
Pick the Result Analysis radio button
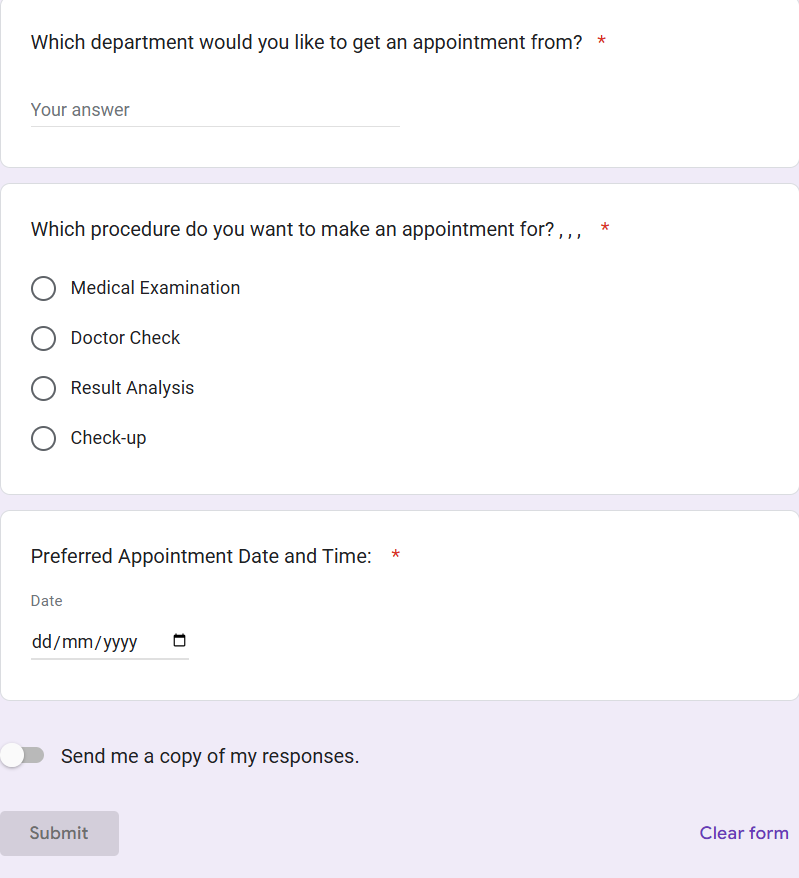coord(43,389)
